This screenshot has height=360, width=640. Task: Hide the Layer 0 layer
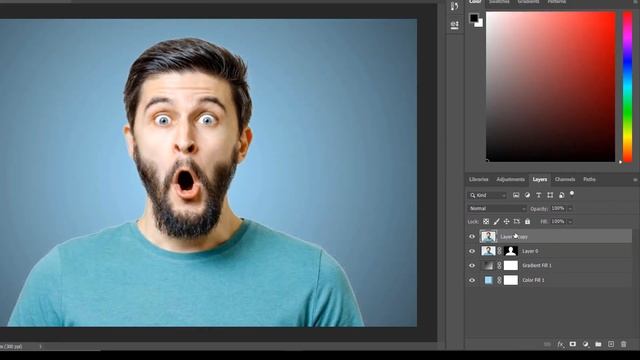(x=472, y=251)
